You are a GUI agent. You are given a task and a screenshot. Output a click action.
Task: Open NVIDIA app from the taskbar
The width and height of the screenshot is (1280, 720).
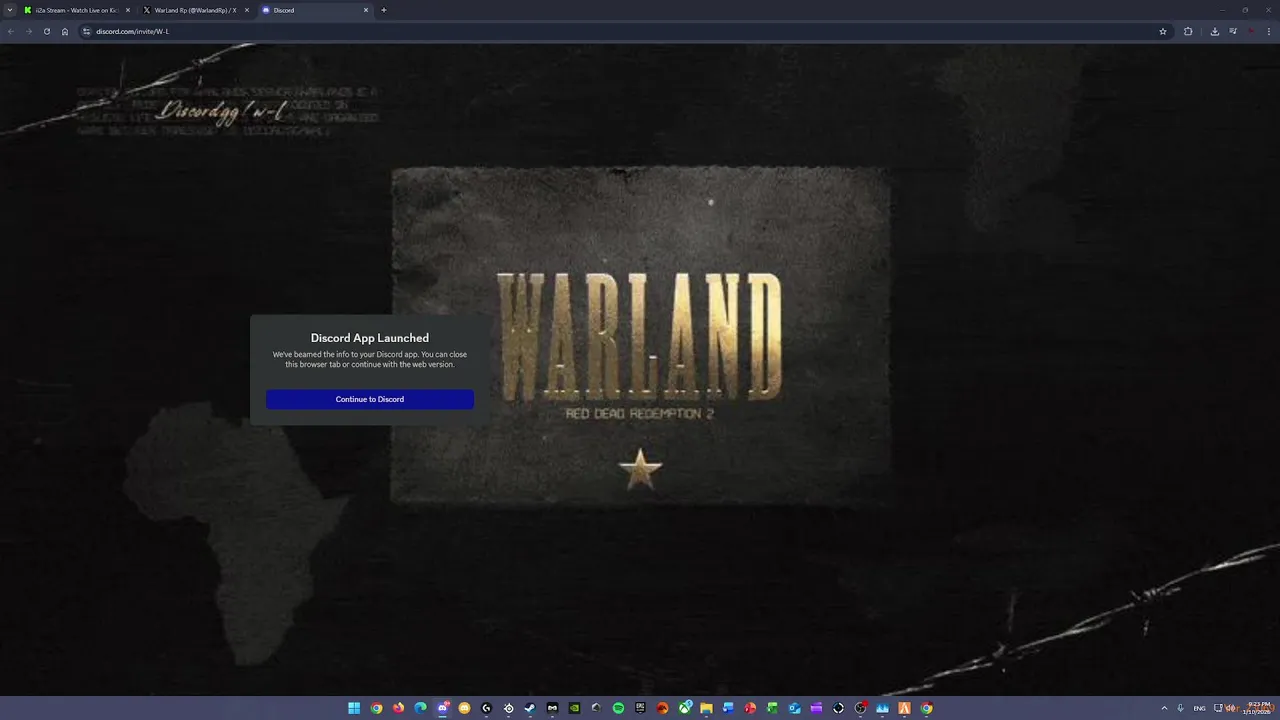(x=574, y=708)
